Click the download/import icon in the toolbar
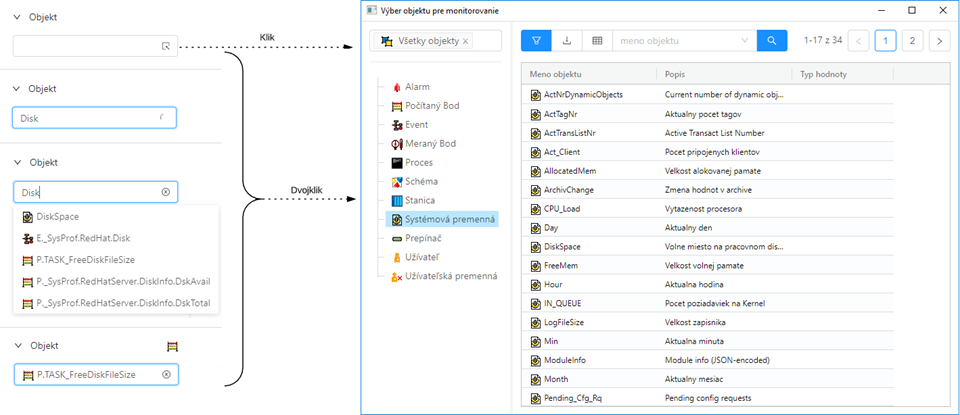This screenshot has width=960, height=415. [567, 41]
